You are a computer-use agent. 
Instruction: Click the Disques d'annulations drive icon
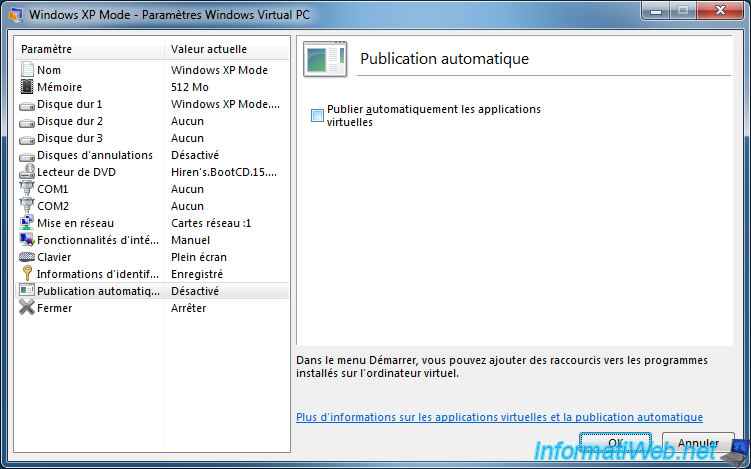click(27, 157)
